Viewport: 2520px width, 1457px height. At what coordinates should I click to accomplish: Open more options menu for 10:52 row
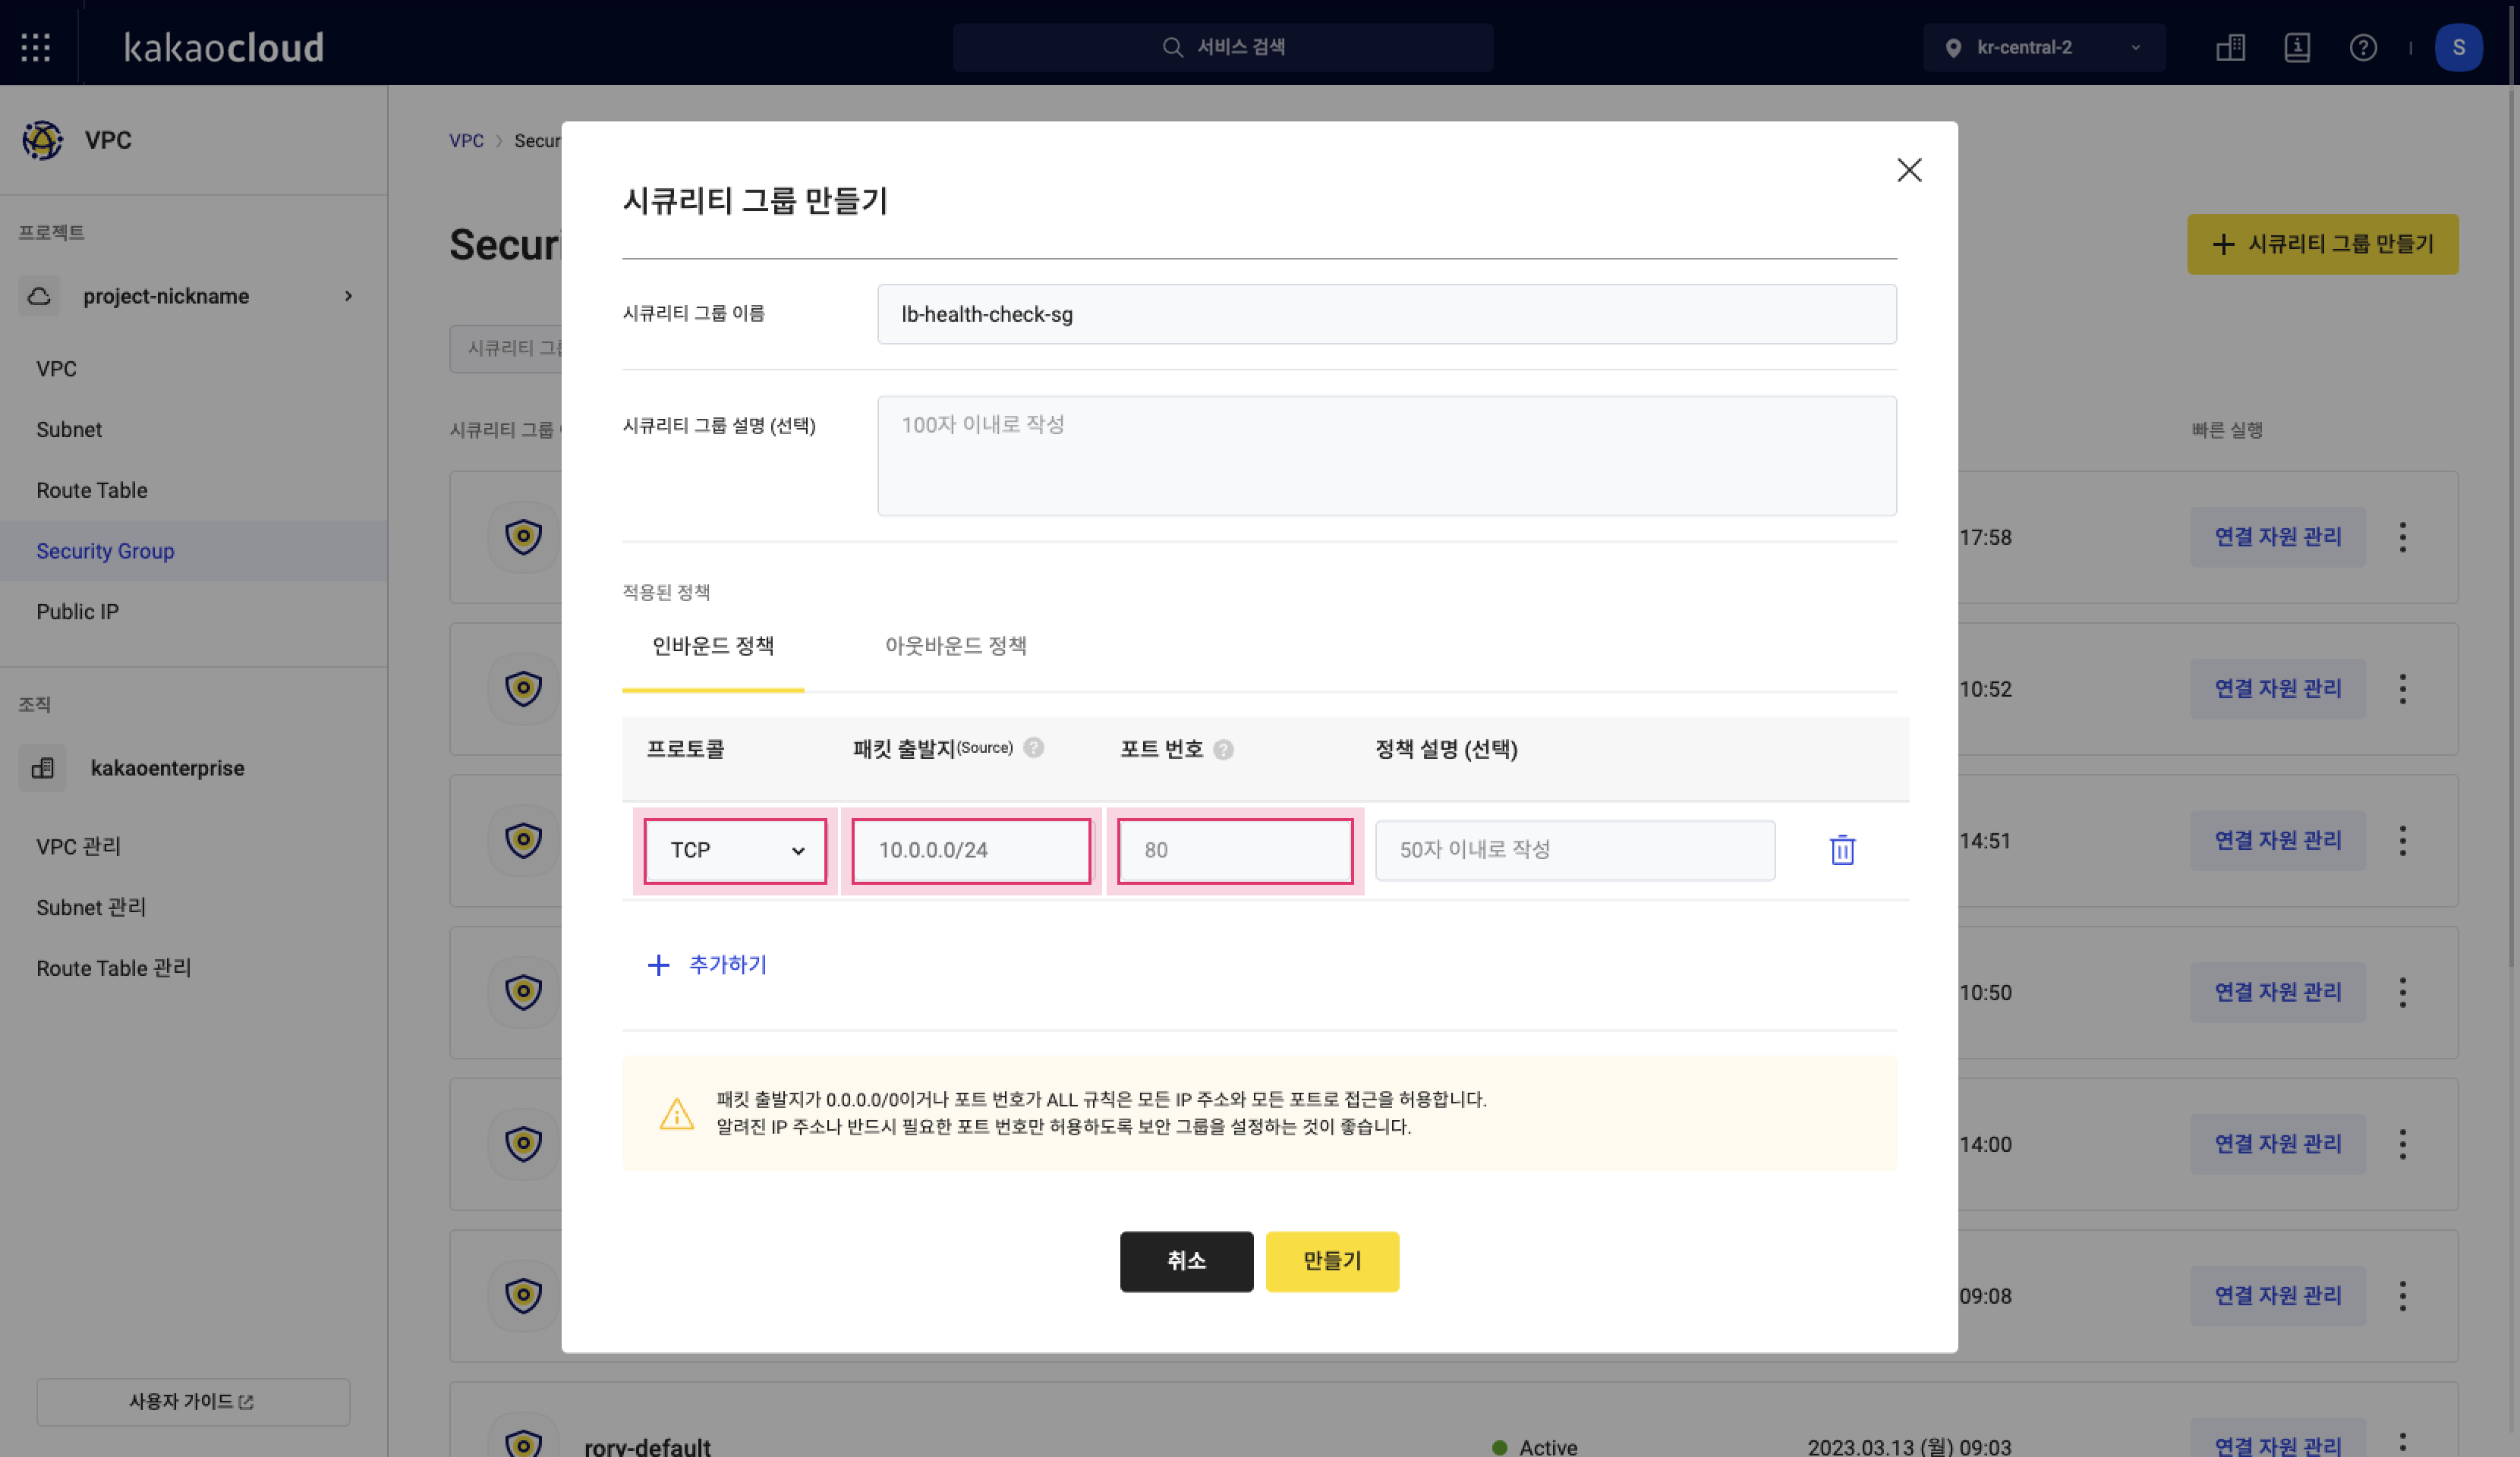(x=2402, y=689)
